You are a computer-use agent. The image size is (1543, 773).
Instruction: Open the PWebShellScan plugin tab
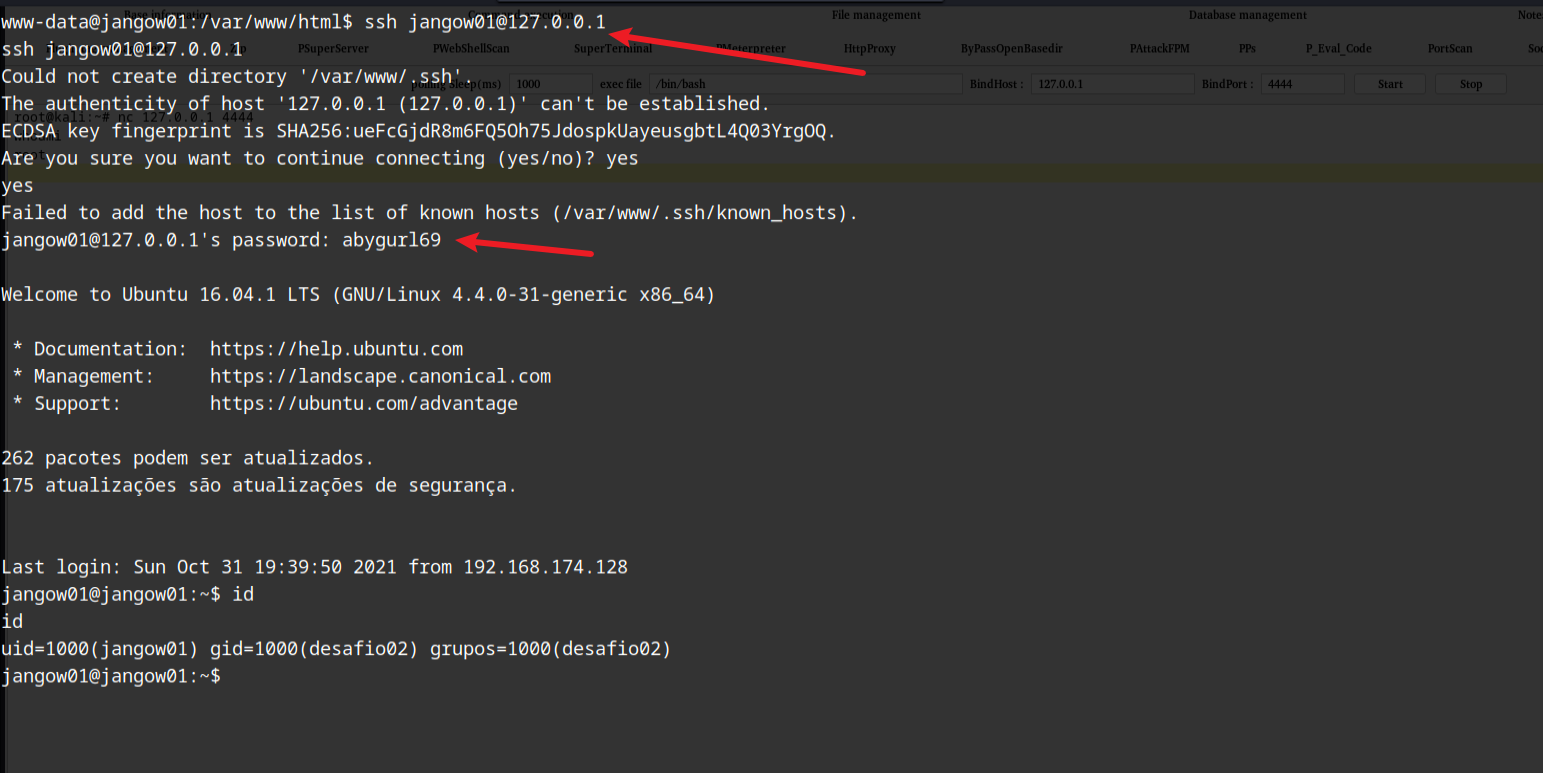pos(471,48)
